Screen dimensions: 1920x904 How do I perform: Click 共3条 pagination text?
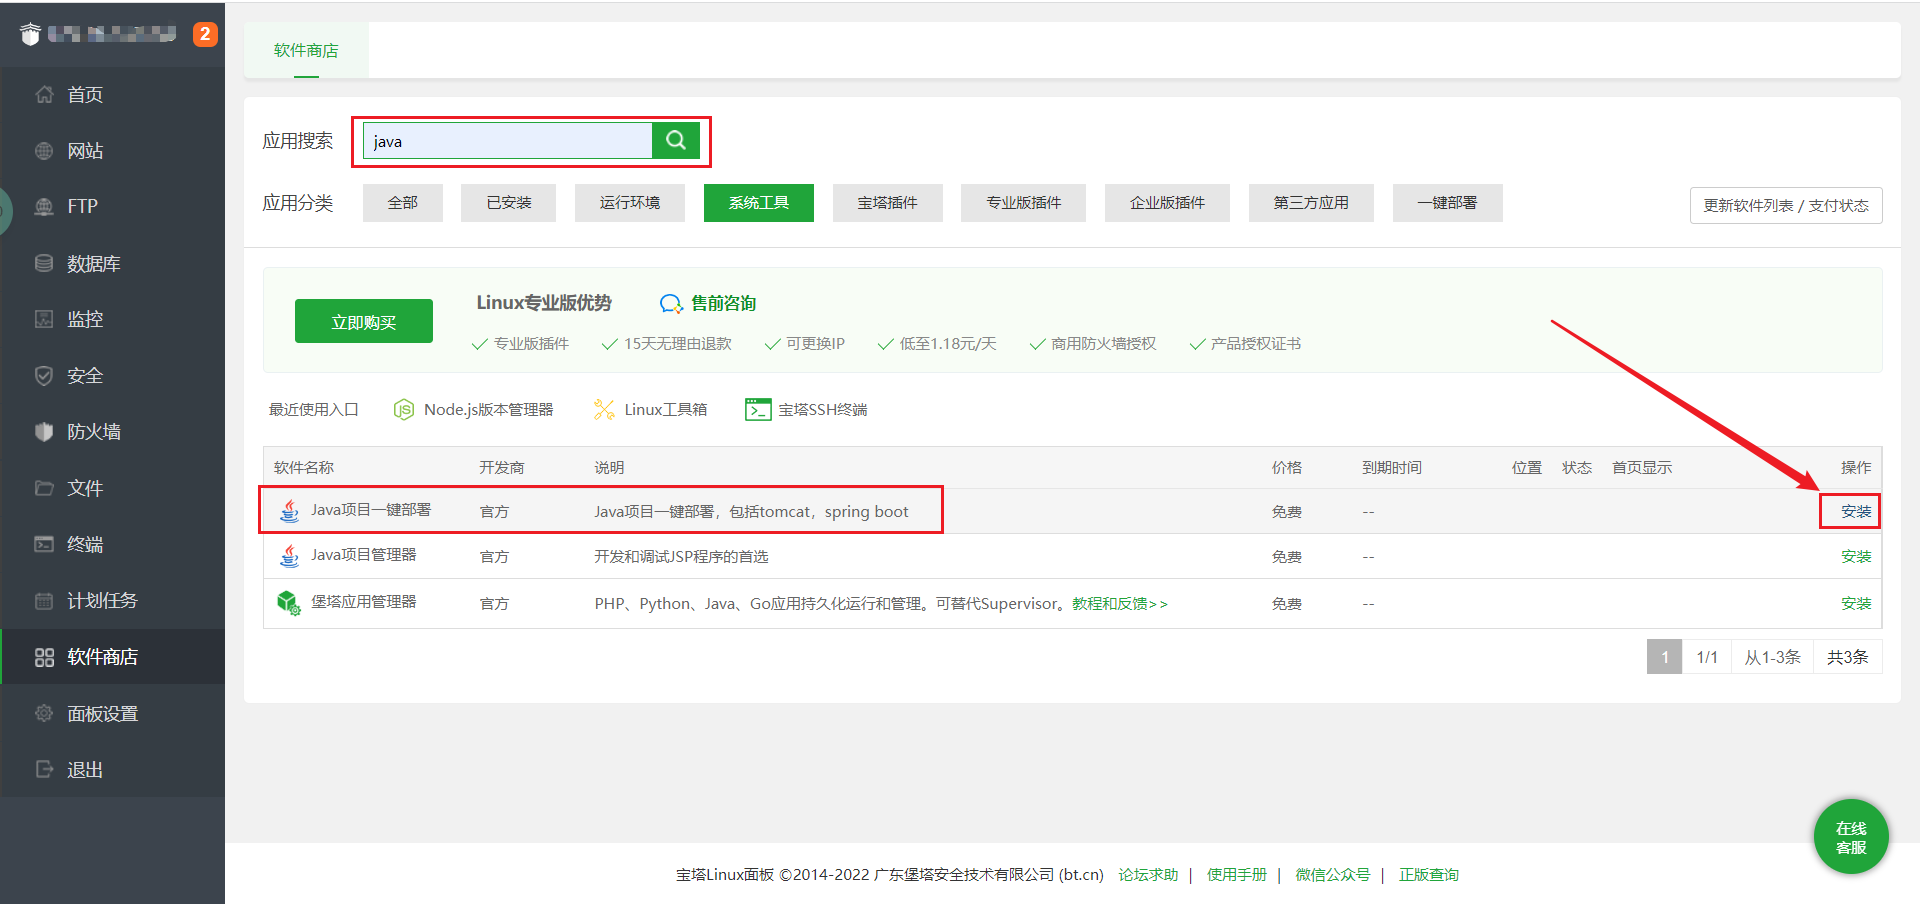[x=1847, y=657]
